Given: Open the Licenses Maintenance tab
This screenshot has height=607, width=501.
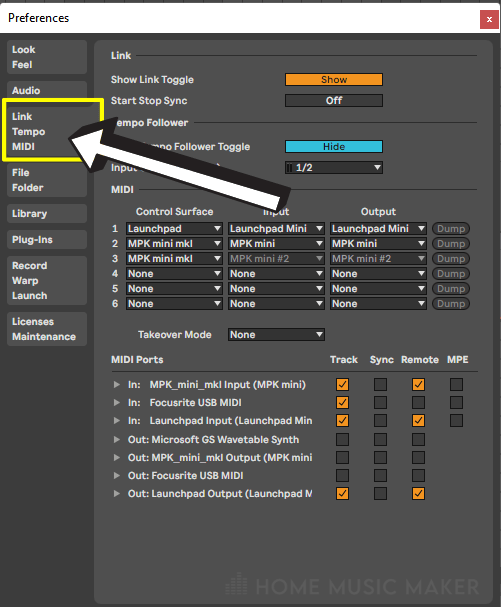Looking at the screenshot, I should point(47,329).
